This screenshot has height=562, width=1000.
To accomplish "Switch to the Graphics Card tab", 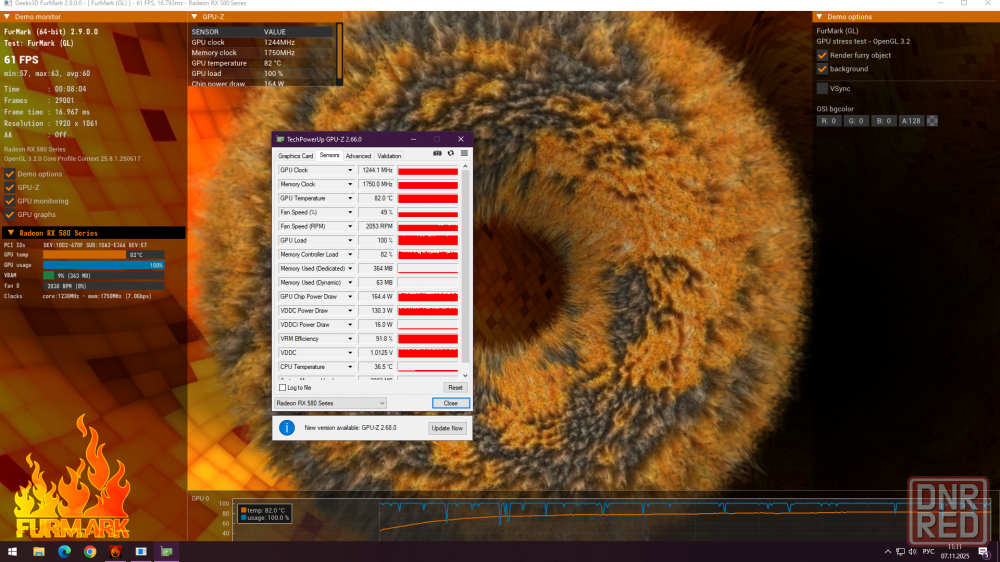I will pyautogui.click(x=295, y=156).
